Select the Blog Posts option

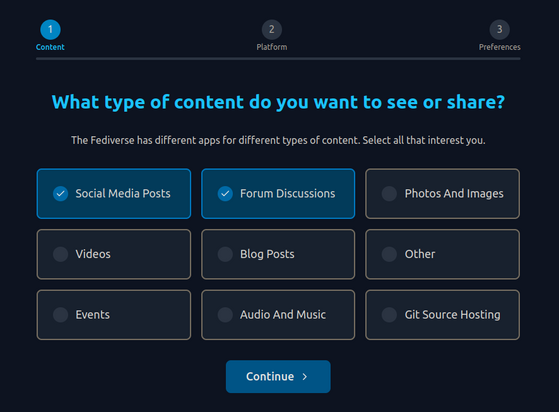pyautogui.click(x=278, y=254)
